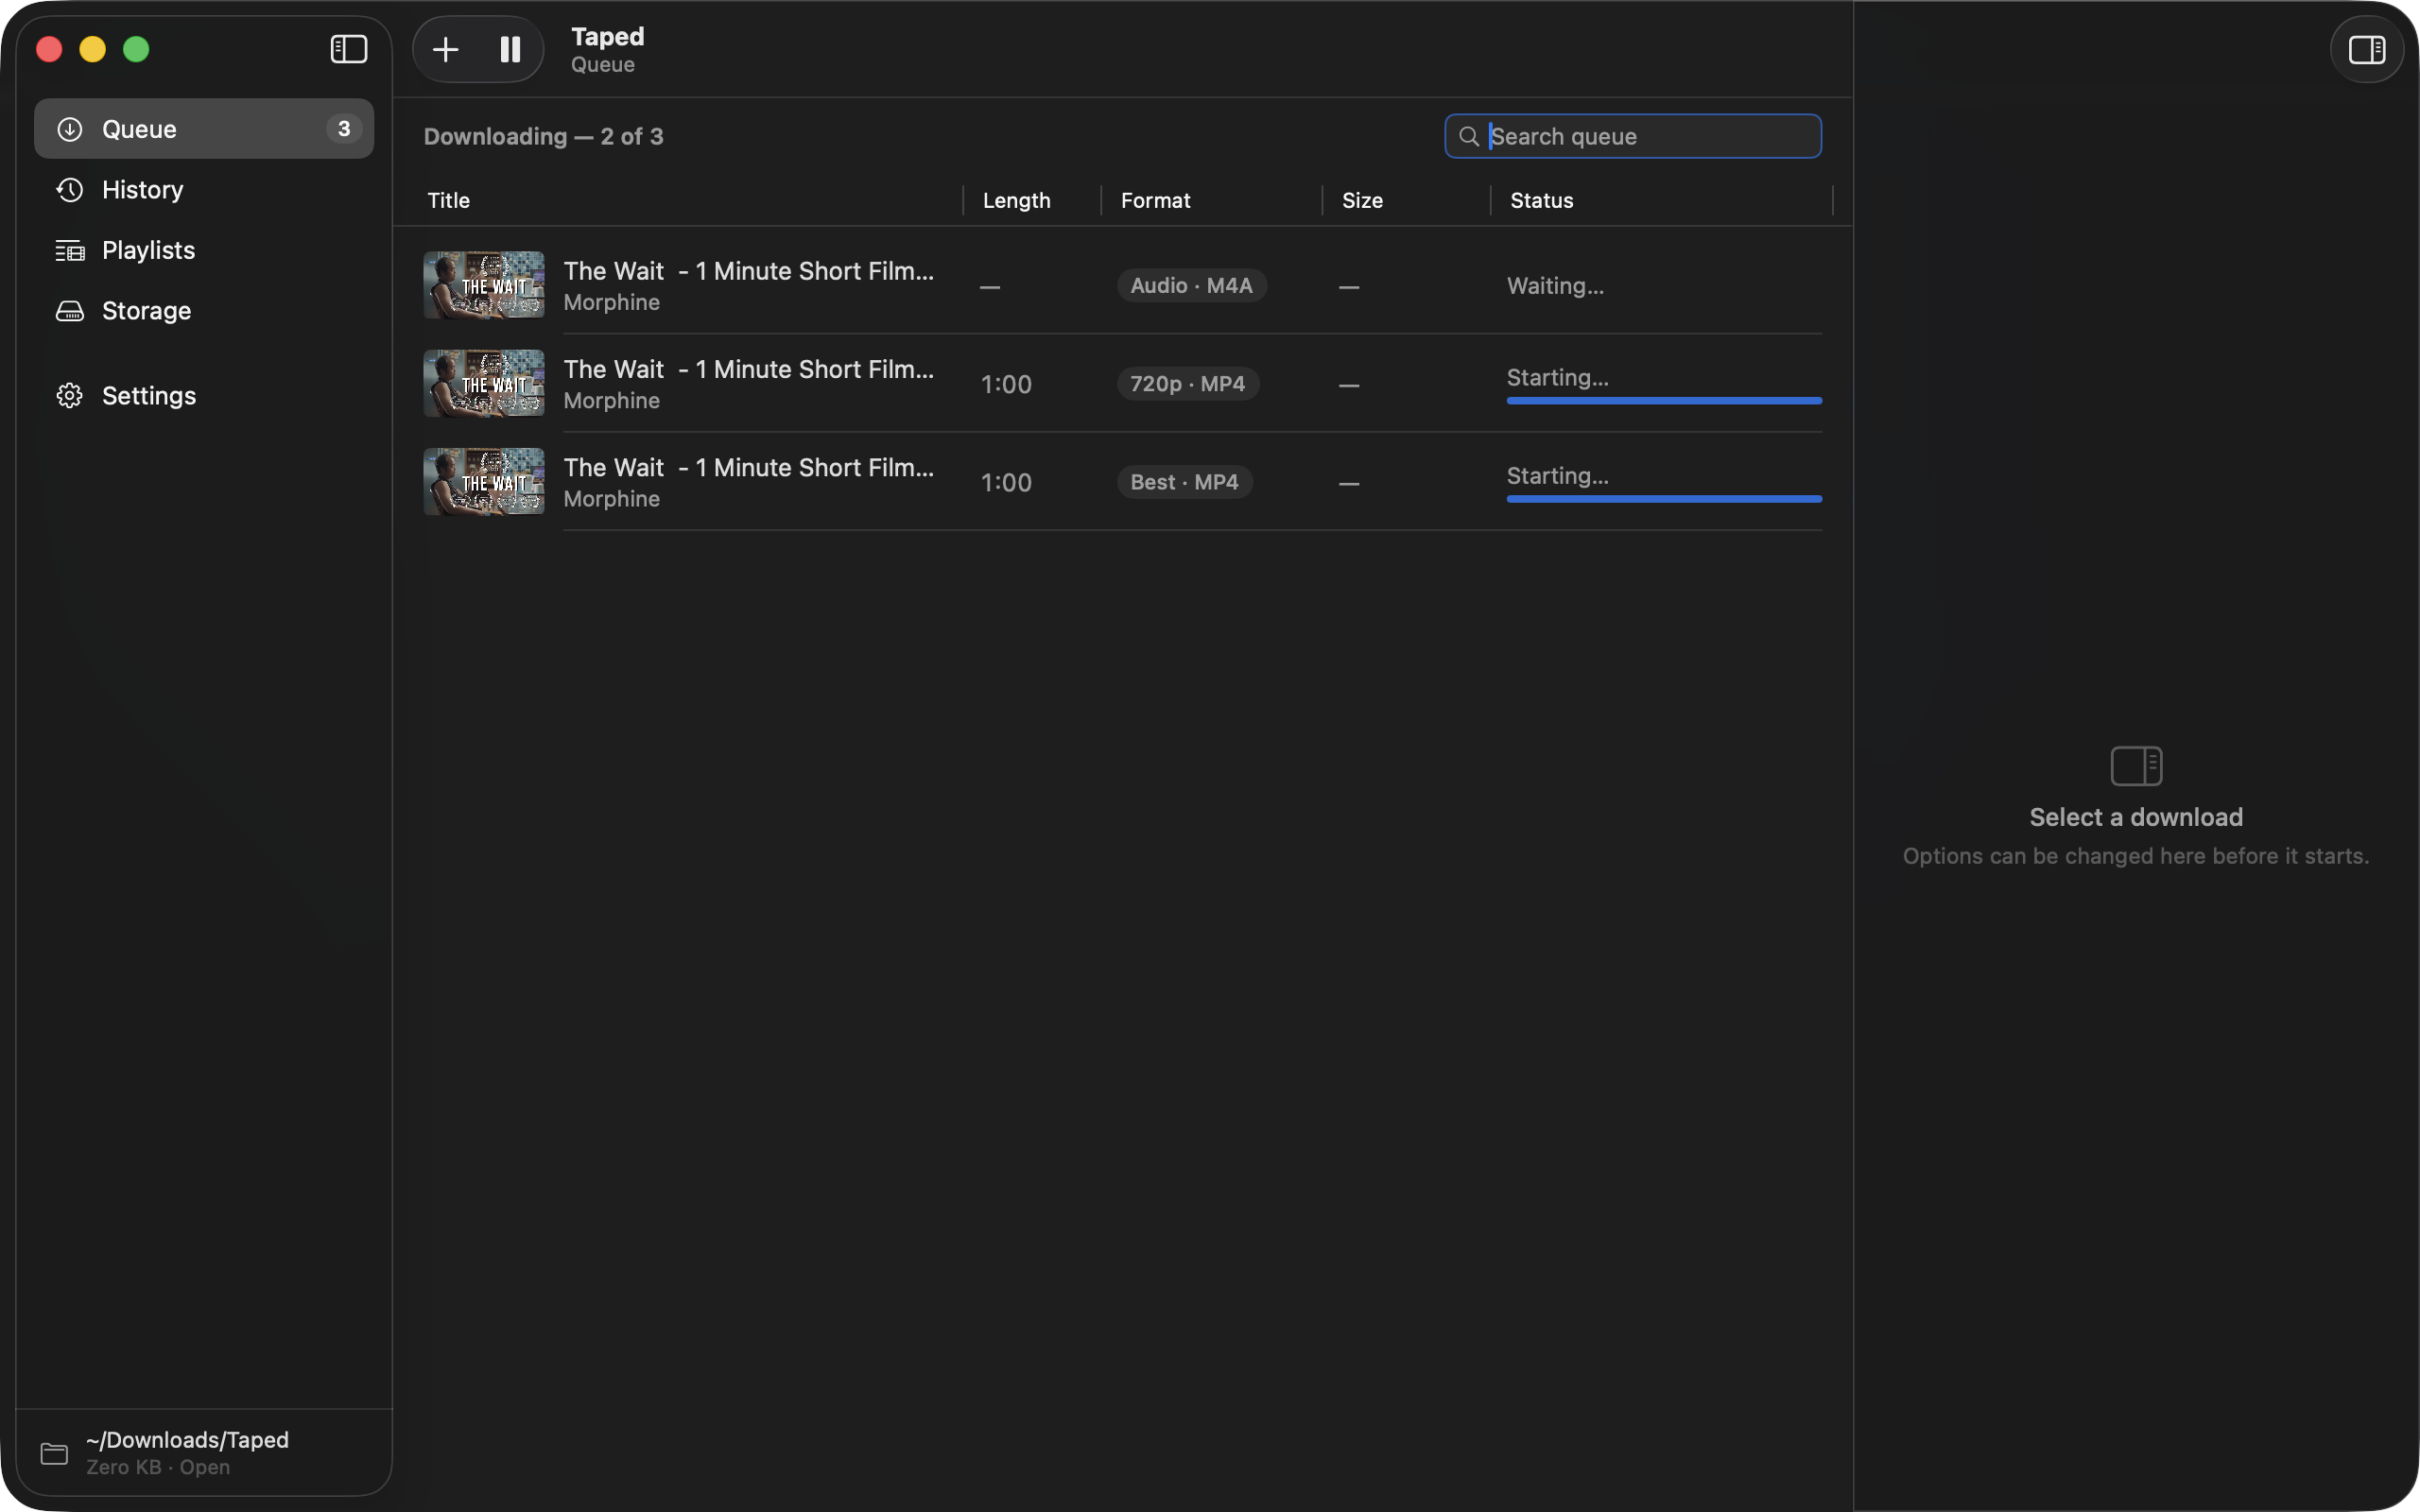
Task: Open the Storage section
Action: point(204,311)
